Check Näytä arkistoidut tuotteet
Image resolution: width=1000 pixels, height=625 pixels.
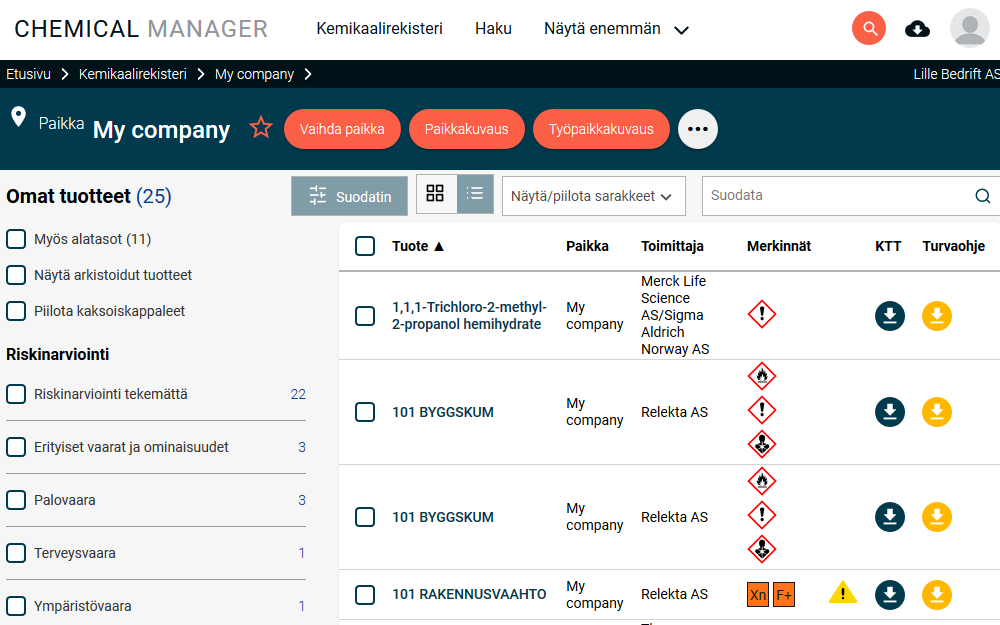point(16,275)
